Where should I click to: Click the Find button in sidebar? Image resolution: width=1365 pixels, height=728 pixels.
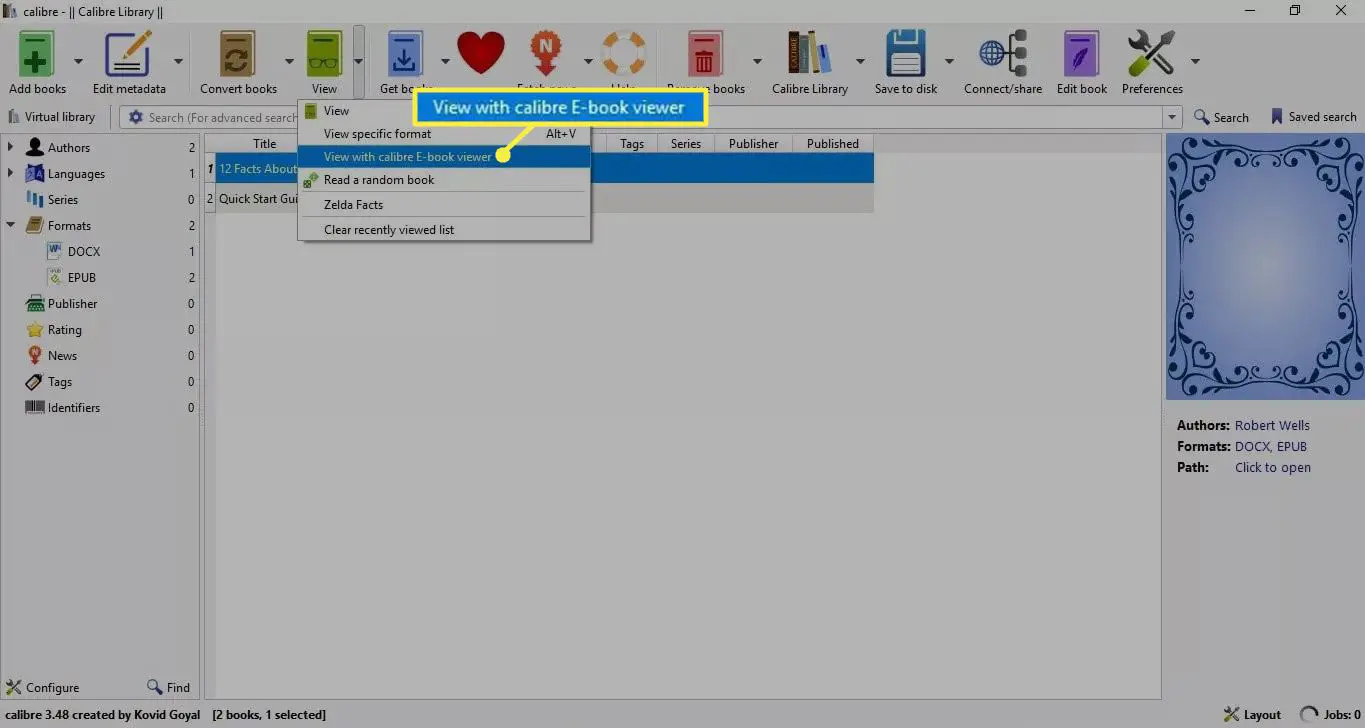tap(168, 687)
